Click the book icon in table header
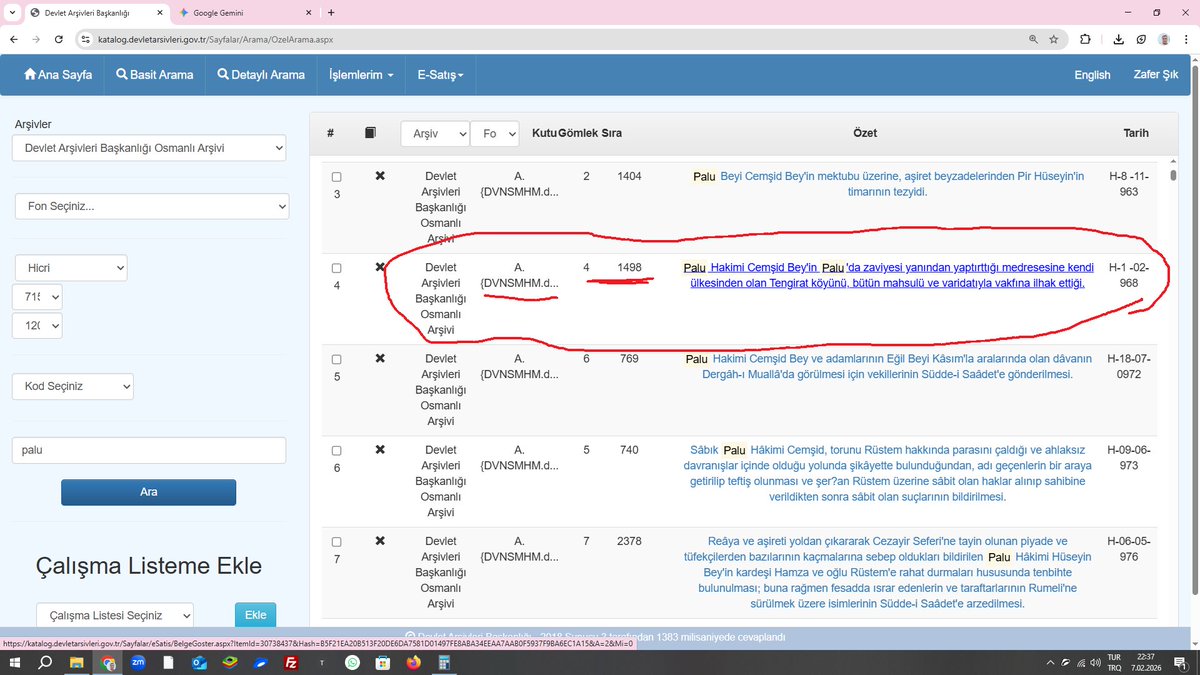Viewport: 1200px width, 675px height. 370,133
